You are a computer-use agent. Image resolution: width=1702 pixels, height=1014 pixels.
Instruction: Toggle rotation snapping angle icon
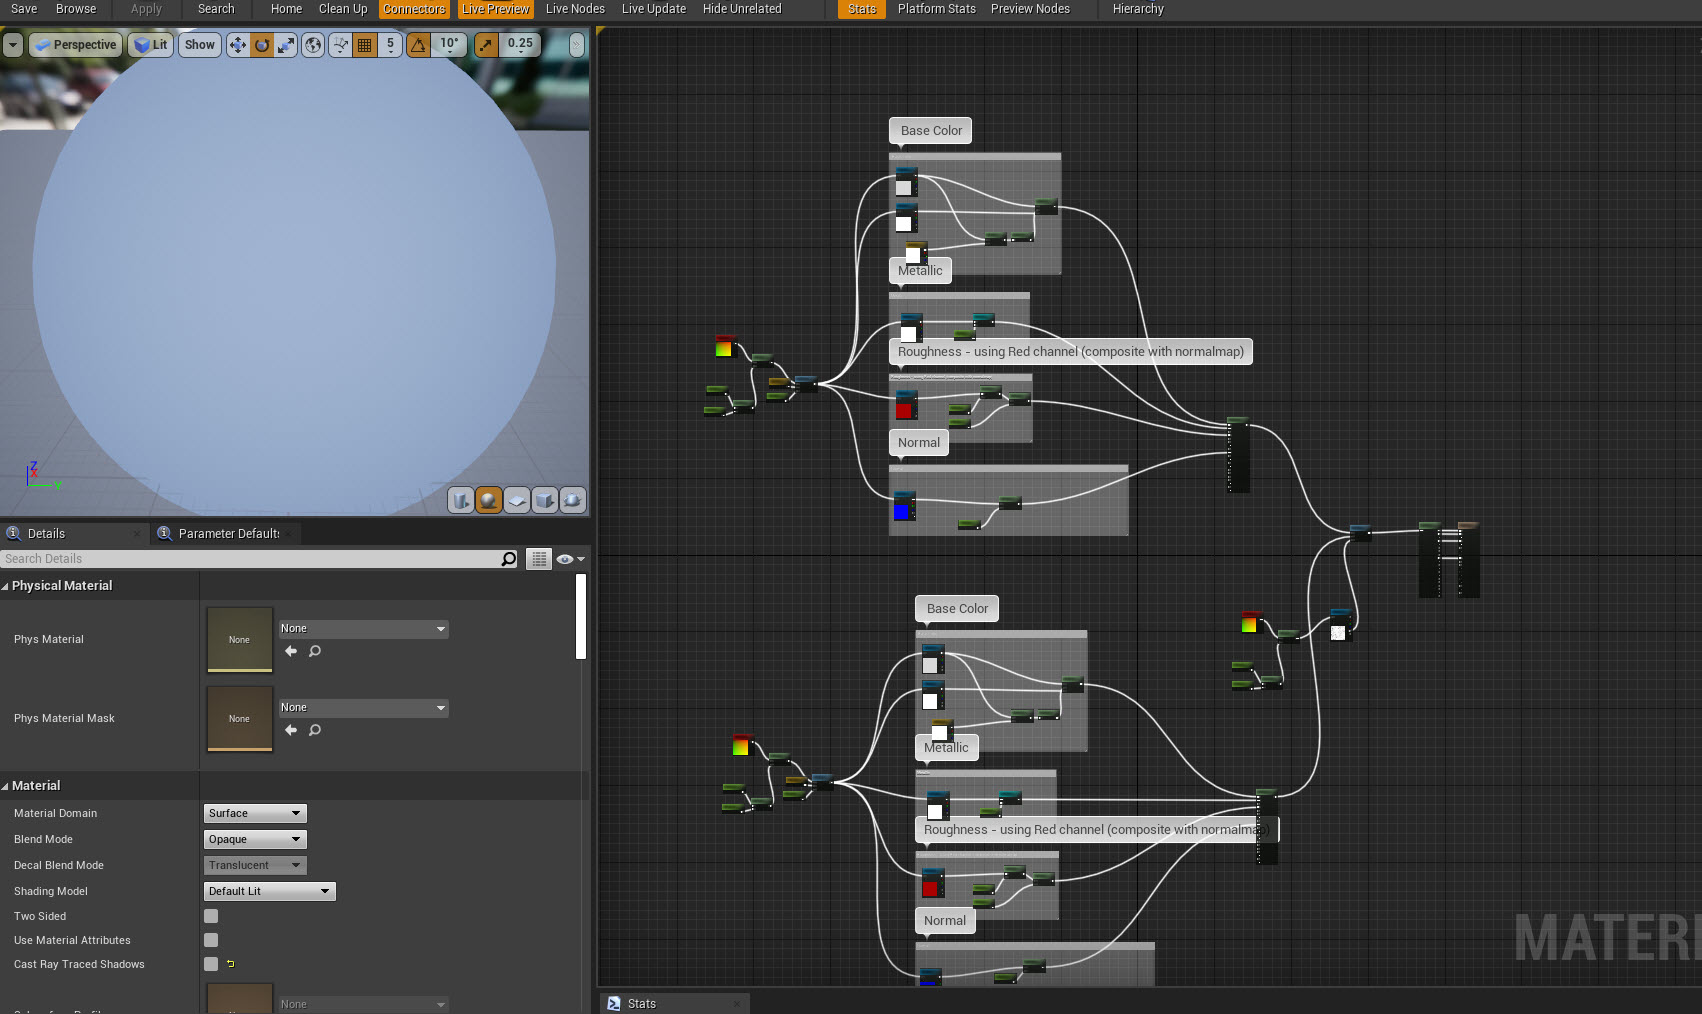pyautogui.click(x=418, y=45)
